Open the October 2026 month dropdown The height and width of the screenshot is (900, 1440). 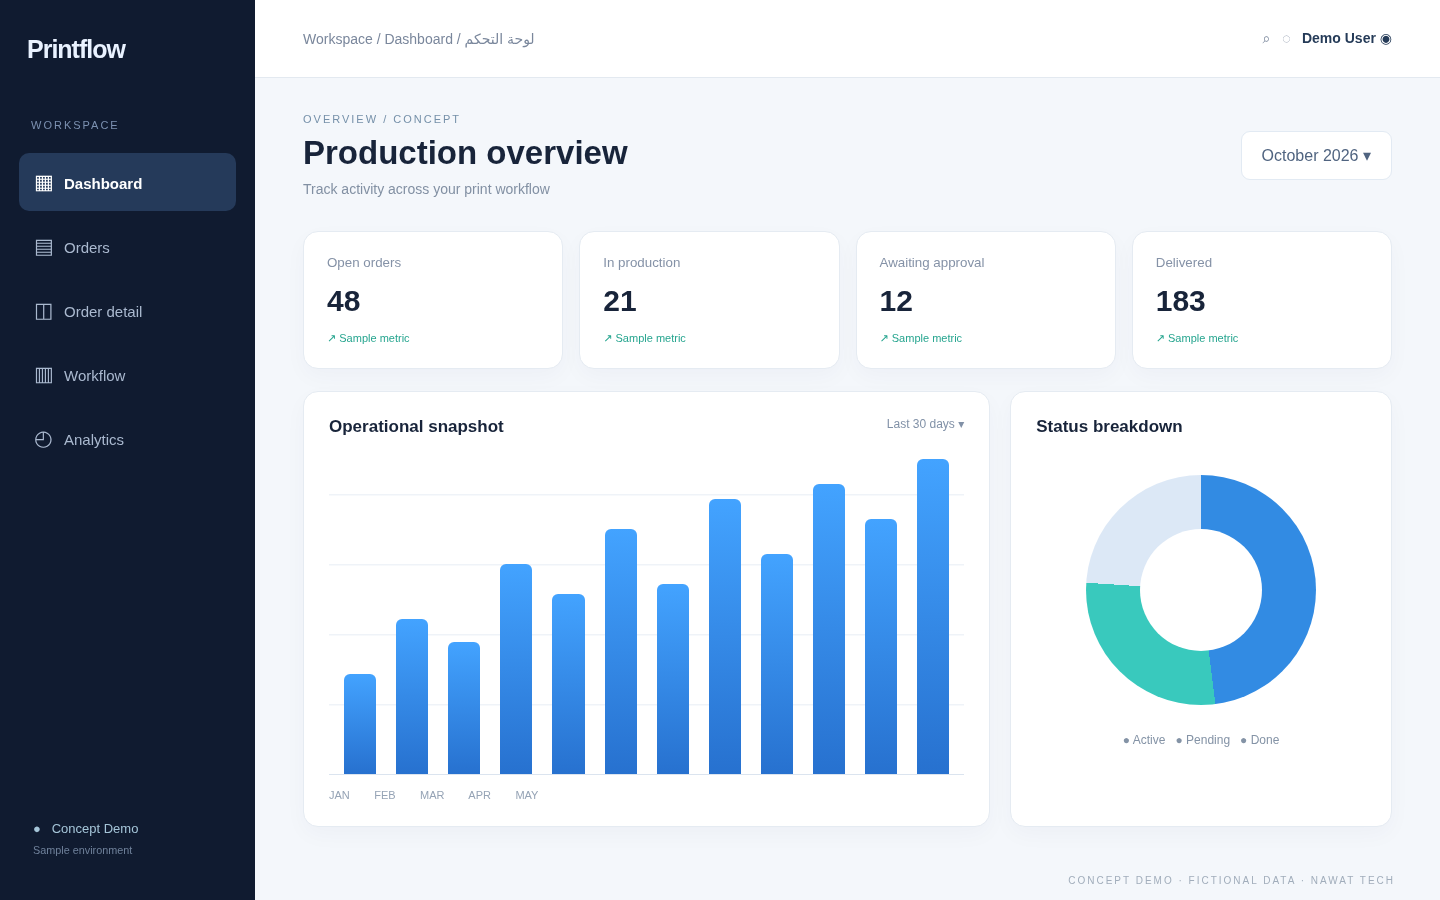1316,155
